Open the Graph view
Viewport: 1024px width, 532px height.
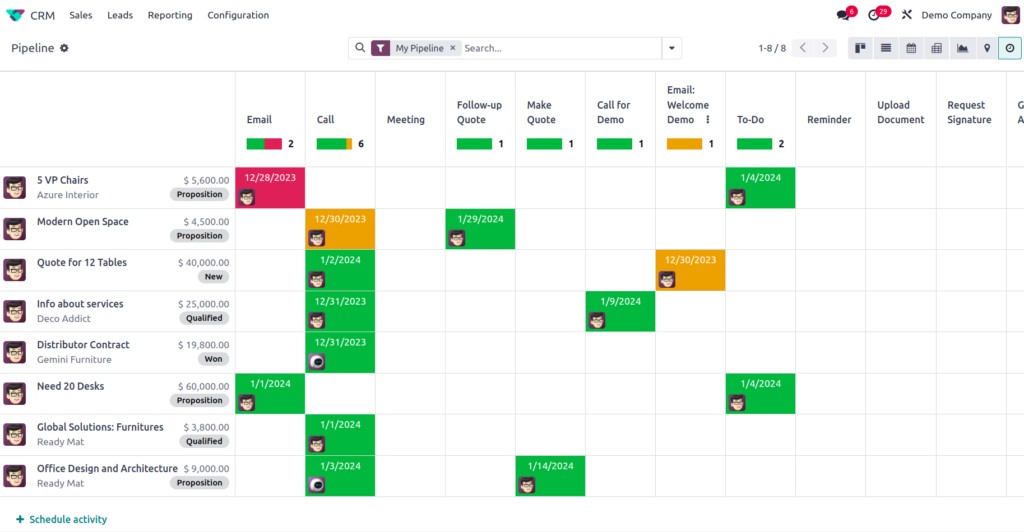coord(962,48)
